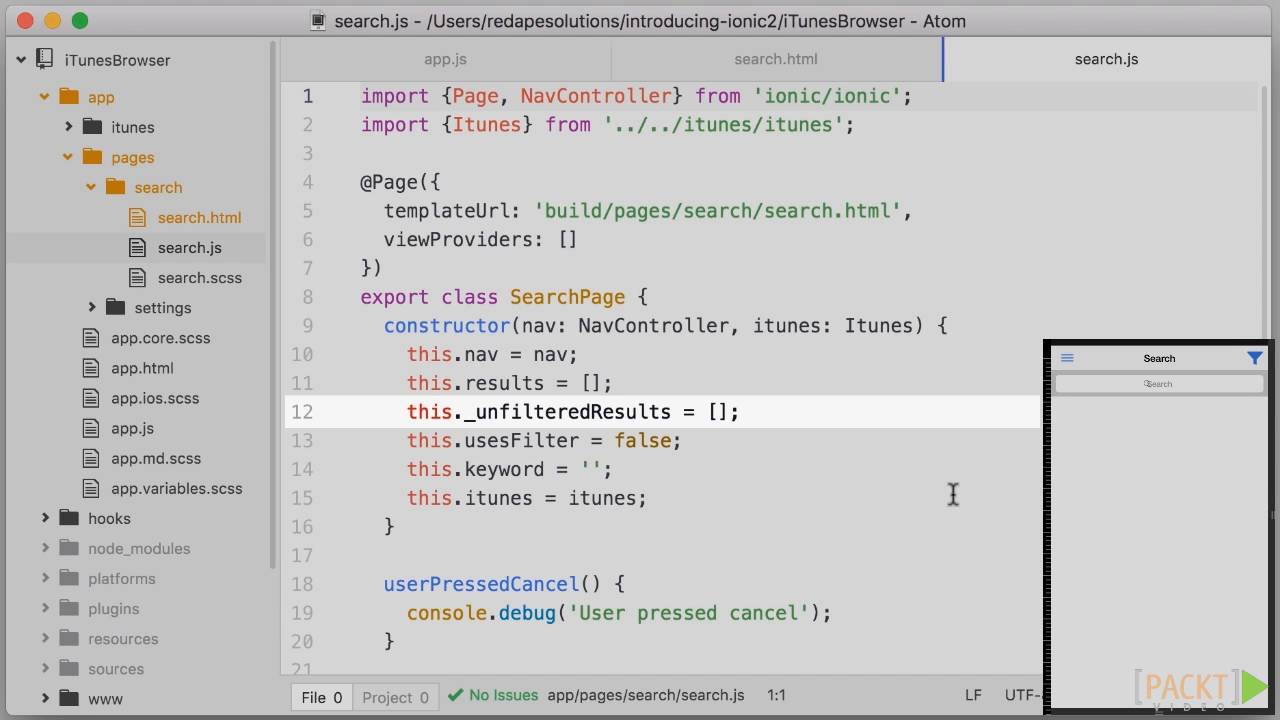This screenshot has width=1280, height=720.
Task: Open search.scss in the tree view
Action: coord(199,277)
